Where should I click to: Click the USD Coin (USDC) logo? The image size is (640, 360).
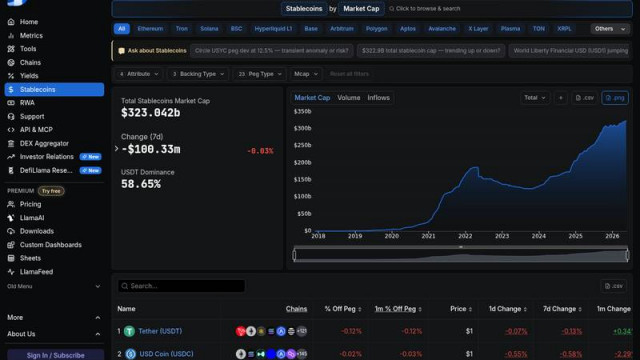[x=131, y=354]
